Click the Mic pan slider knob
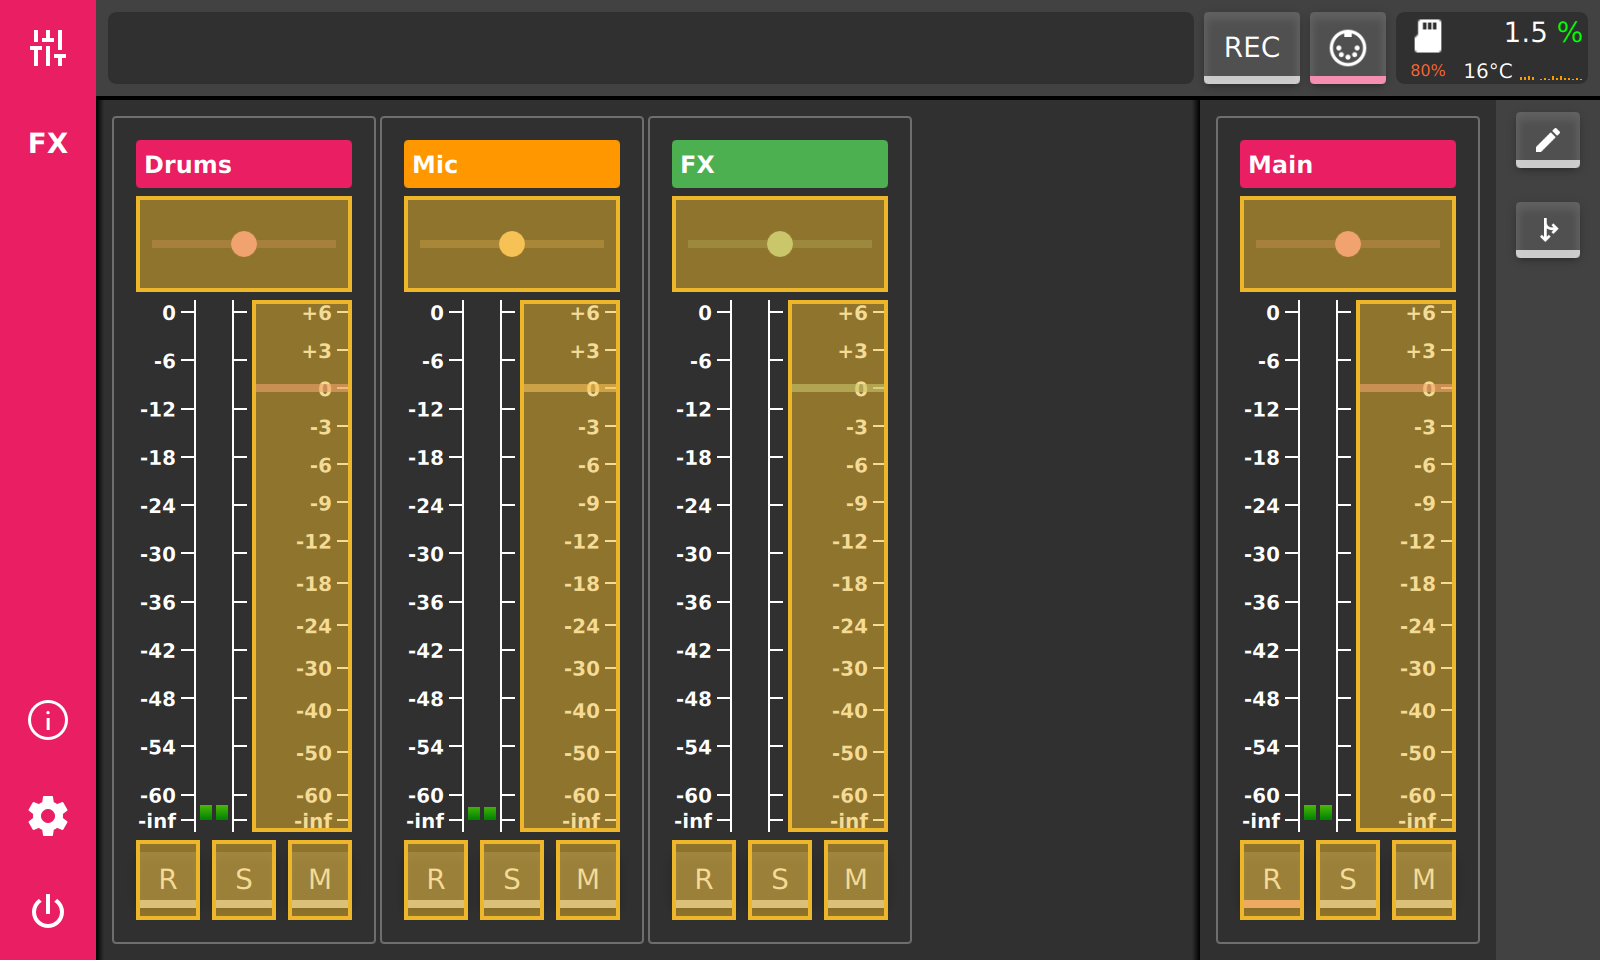 pyautogui.click(x=512, y=244)
